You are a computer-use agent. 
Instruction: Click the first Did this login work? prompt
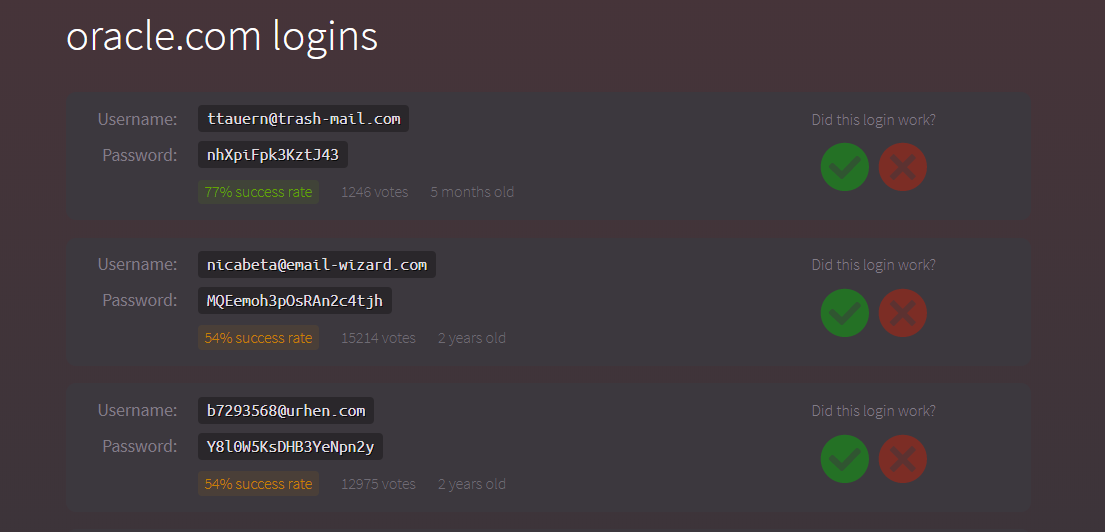[873, 120]
